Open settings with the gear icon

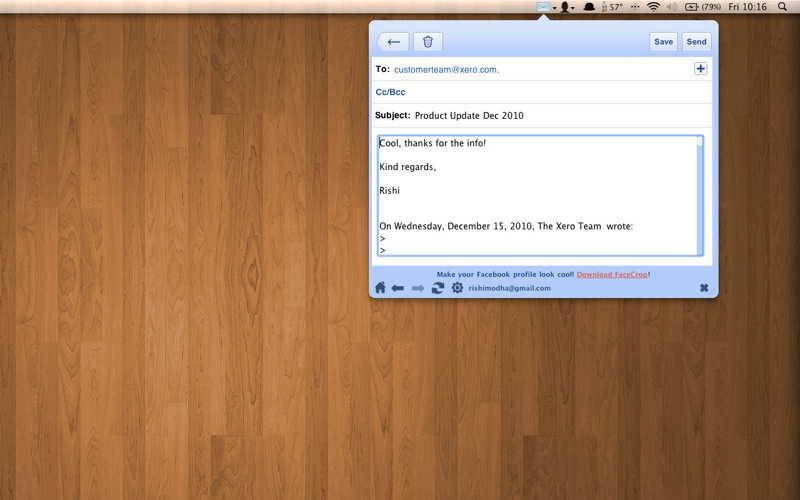click(457, 288)
